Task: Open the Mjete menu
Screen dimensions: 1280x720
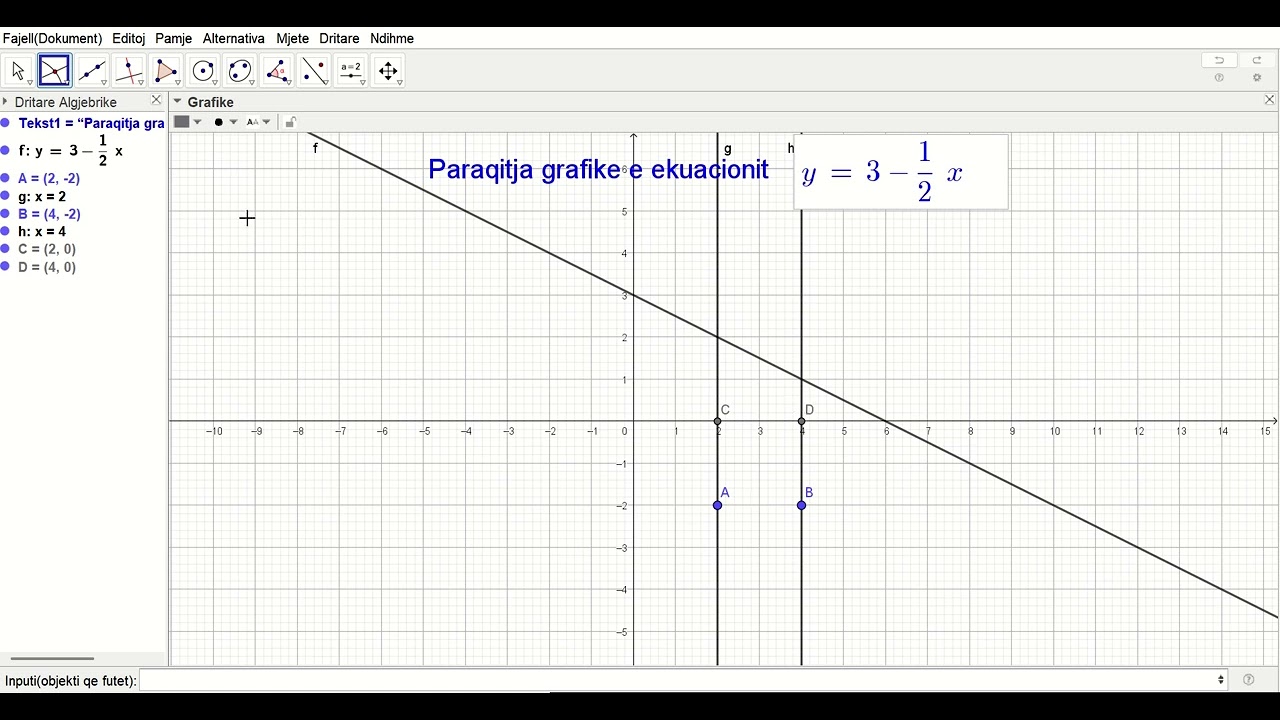Action: 293,38
